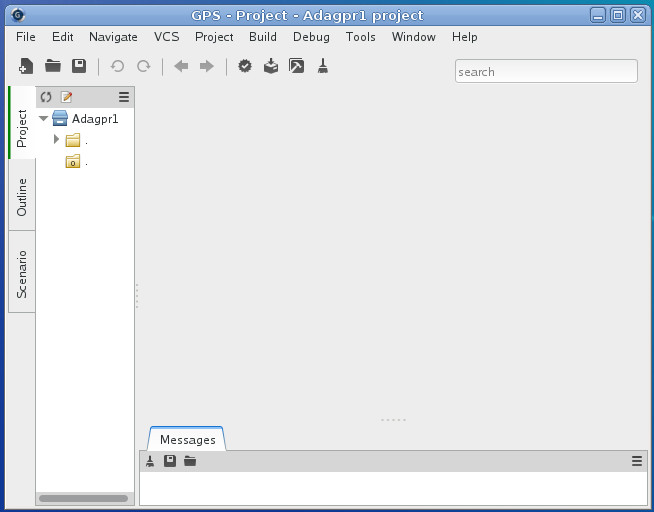654x512 pixels.
Task: Save the current file with the disk icon
Action: [79, 66]
